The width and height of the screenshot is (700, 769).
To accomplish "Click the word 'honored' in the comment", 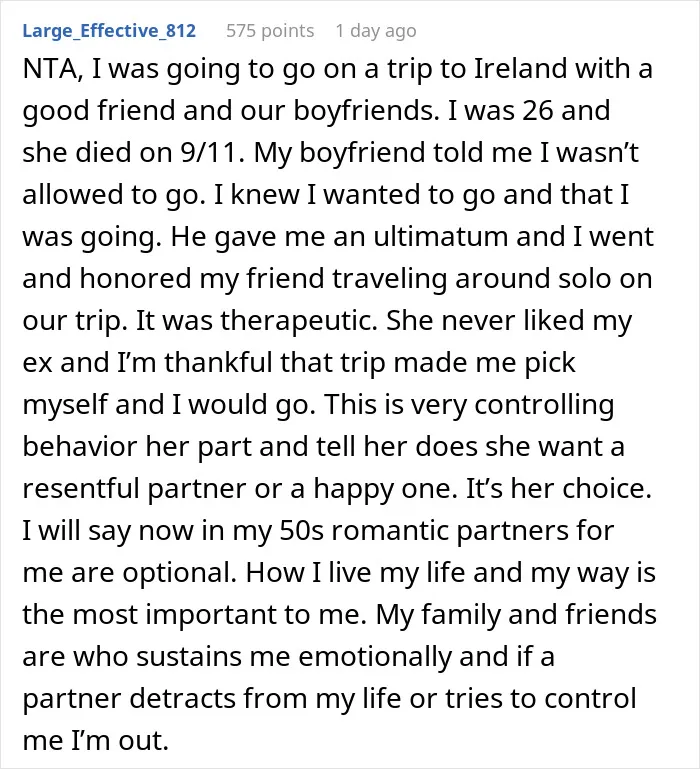I will pyautogui.click(x=135, y=279).
